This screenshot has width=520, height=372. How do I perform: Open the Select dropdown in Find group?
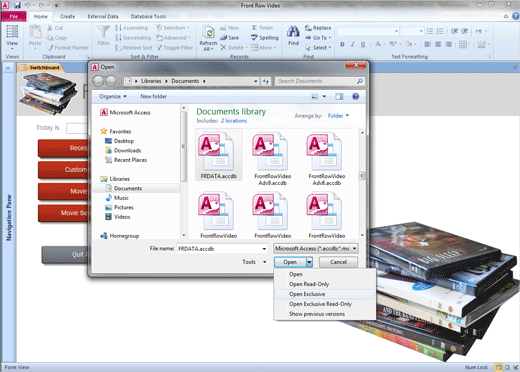pos(318,48)
